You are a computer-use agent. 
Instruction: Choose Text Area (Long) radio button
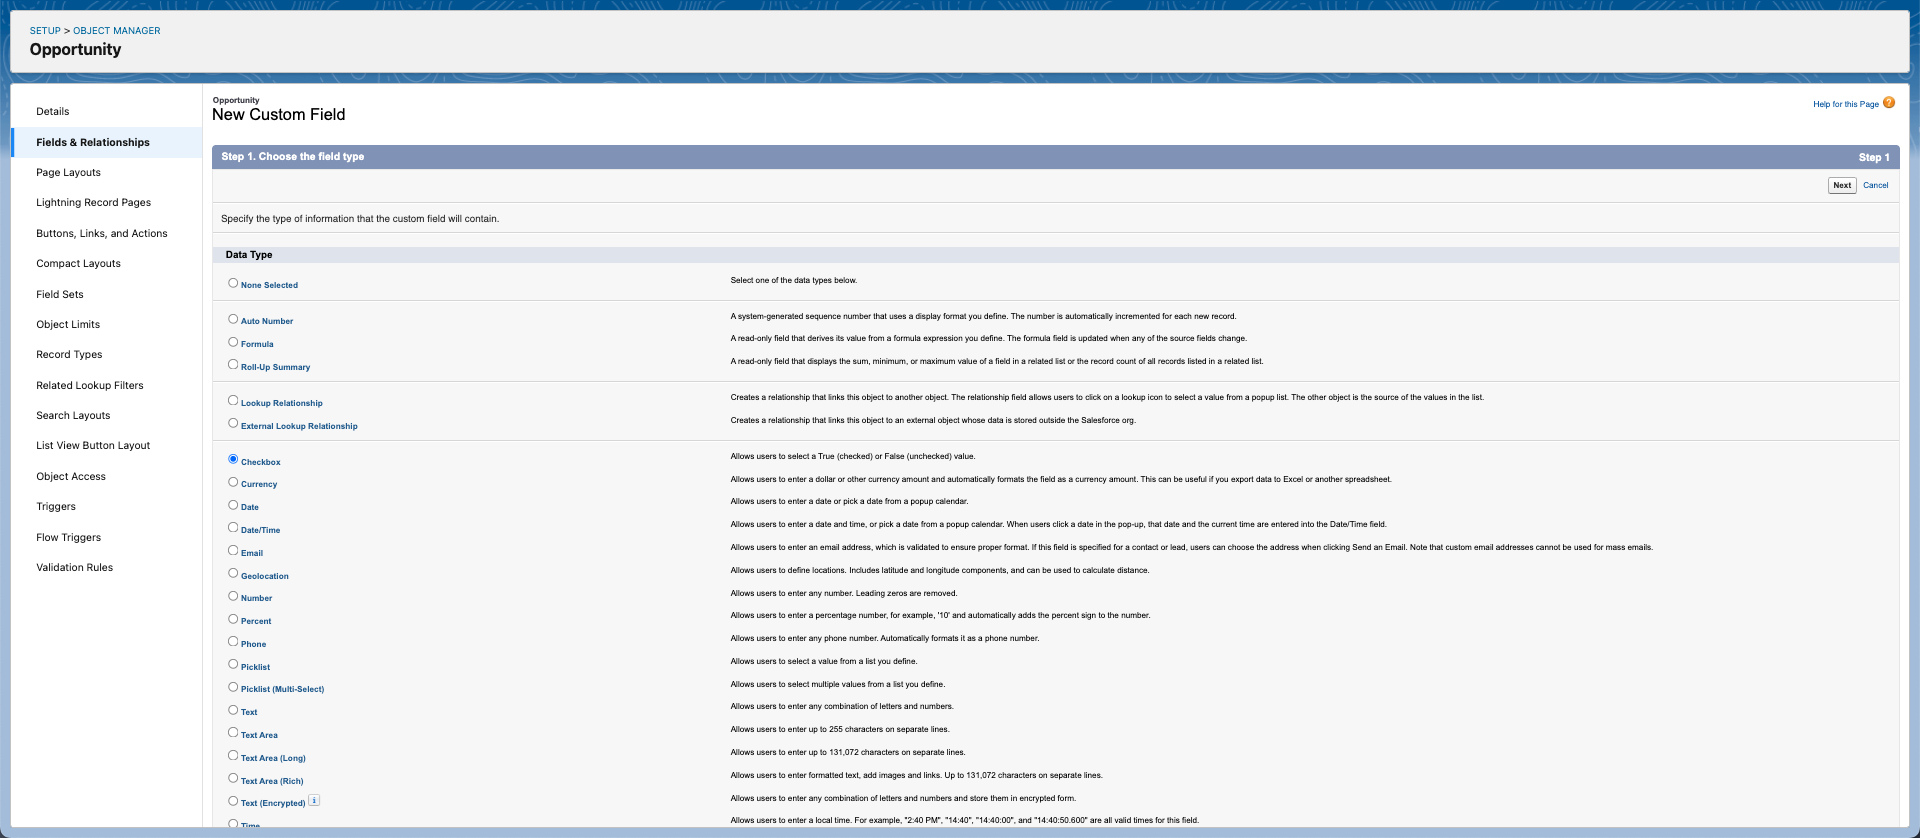[233, 756]
